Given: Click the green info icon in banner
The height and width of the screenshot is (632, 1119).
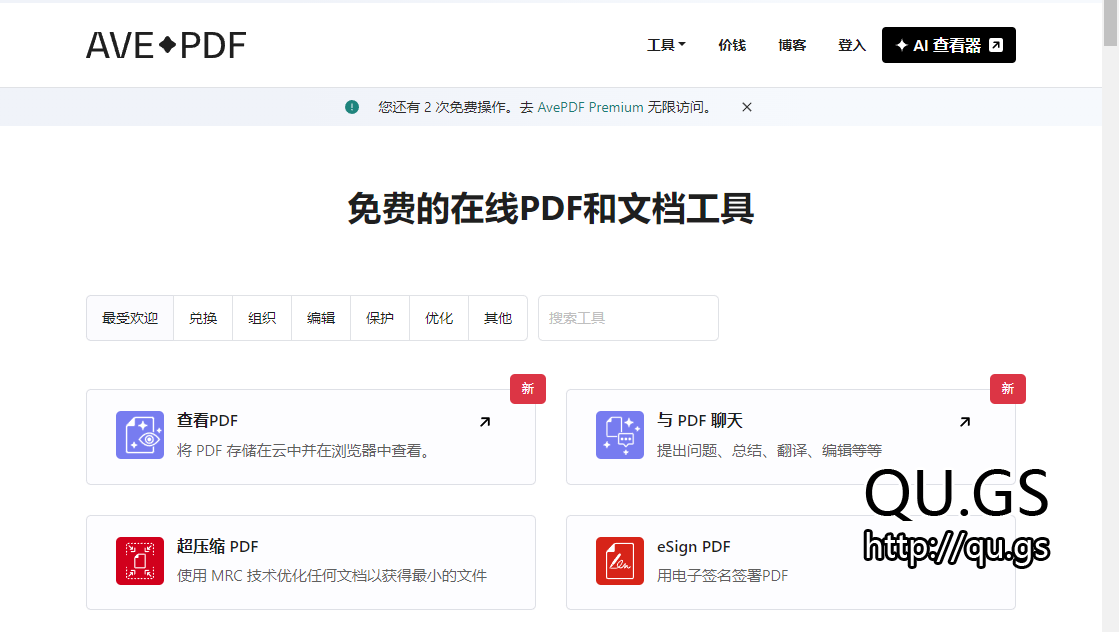Looking at the screenshot, I should (x=352, y=107).
